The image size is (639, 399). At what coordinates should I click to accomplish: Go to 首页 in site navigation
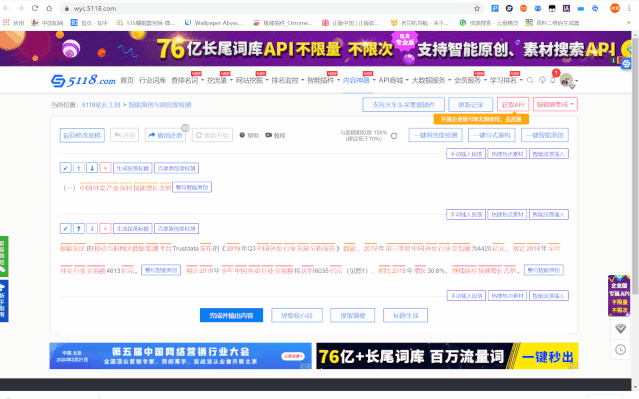click(x=127, y=80)
